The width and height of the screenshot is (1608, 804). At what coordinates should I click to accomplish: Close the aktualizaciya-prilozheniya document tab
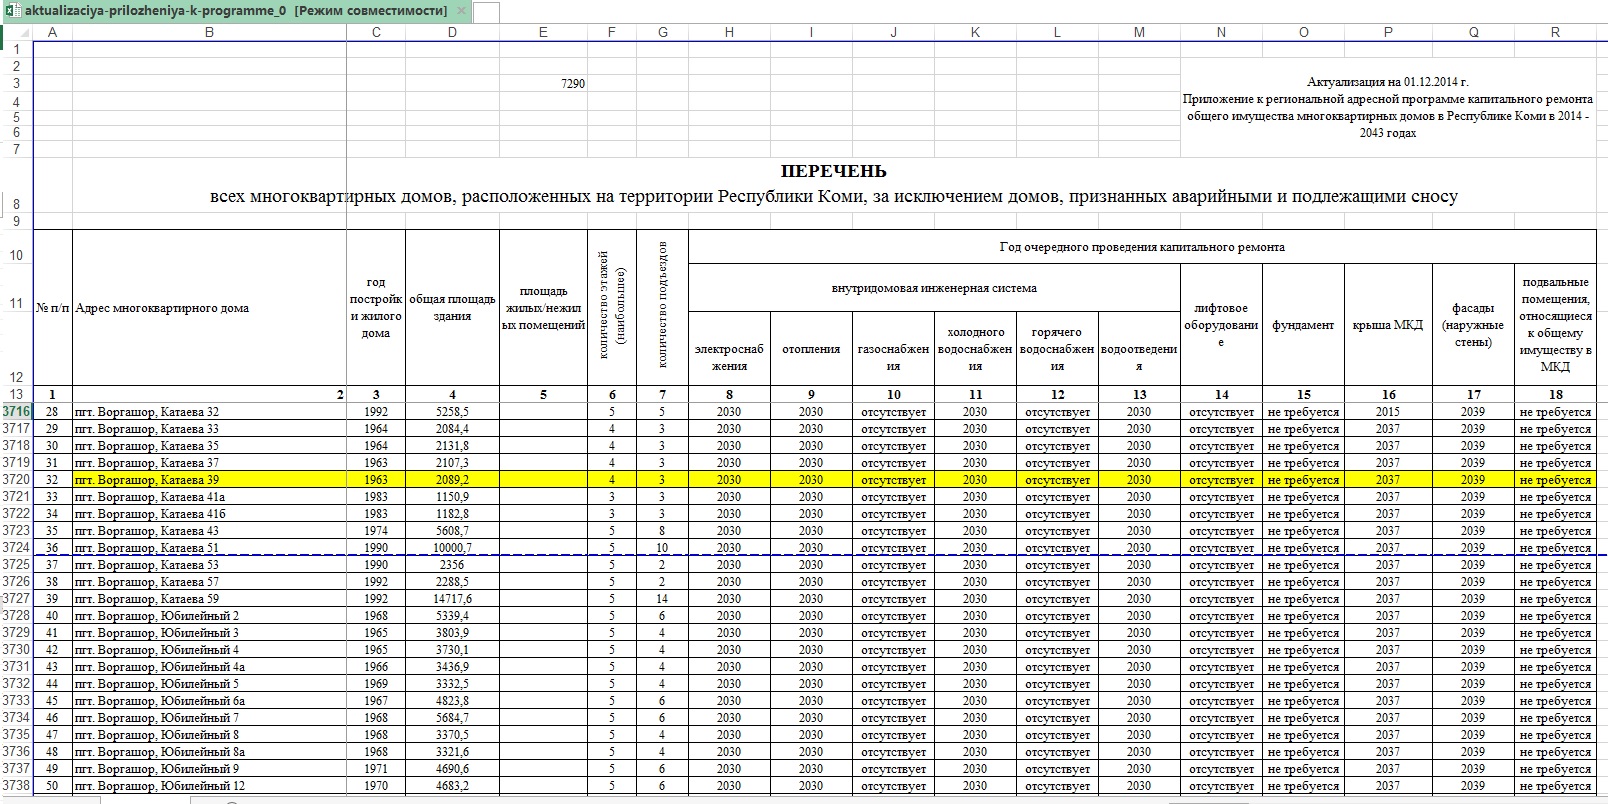[x=459, y=11]
